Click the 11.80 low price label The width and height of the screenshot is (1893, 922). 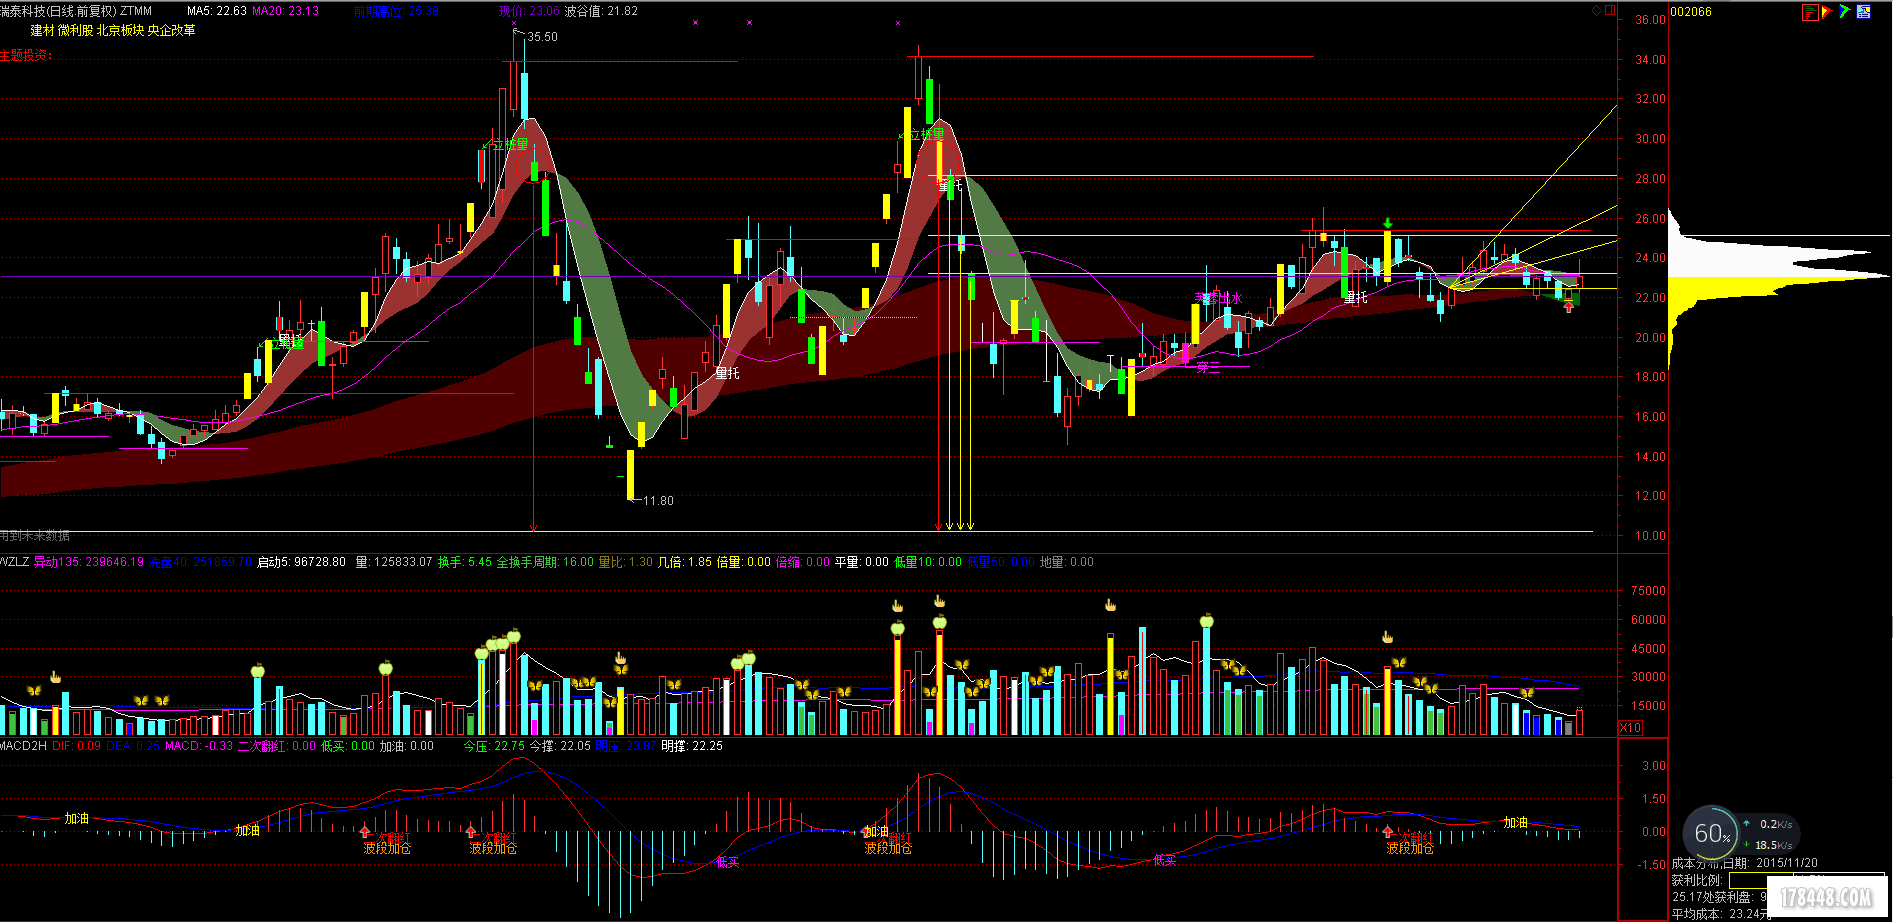pyautogui.click(x=658, y=501)
